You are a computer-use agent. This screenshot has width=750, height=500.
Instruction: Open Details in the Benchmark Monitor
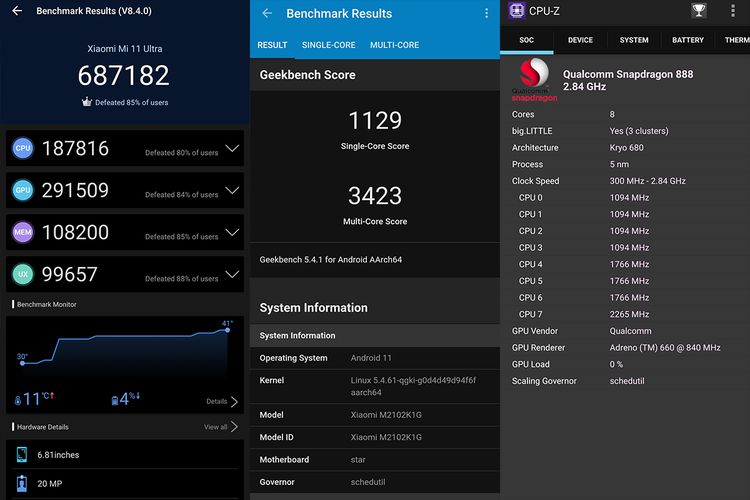tap(222, 401)
